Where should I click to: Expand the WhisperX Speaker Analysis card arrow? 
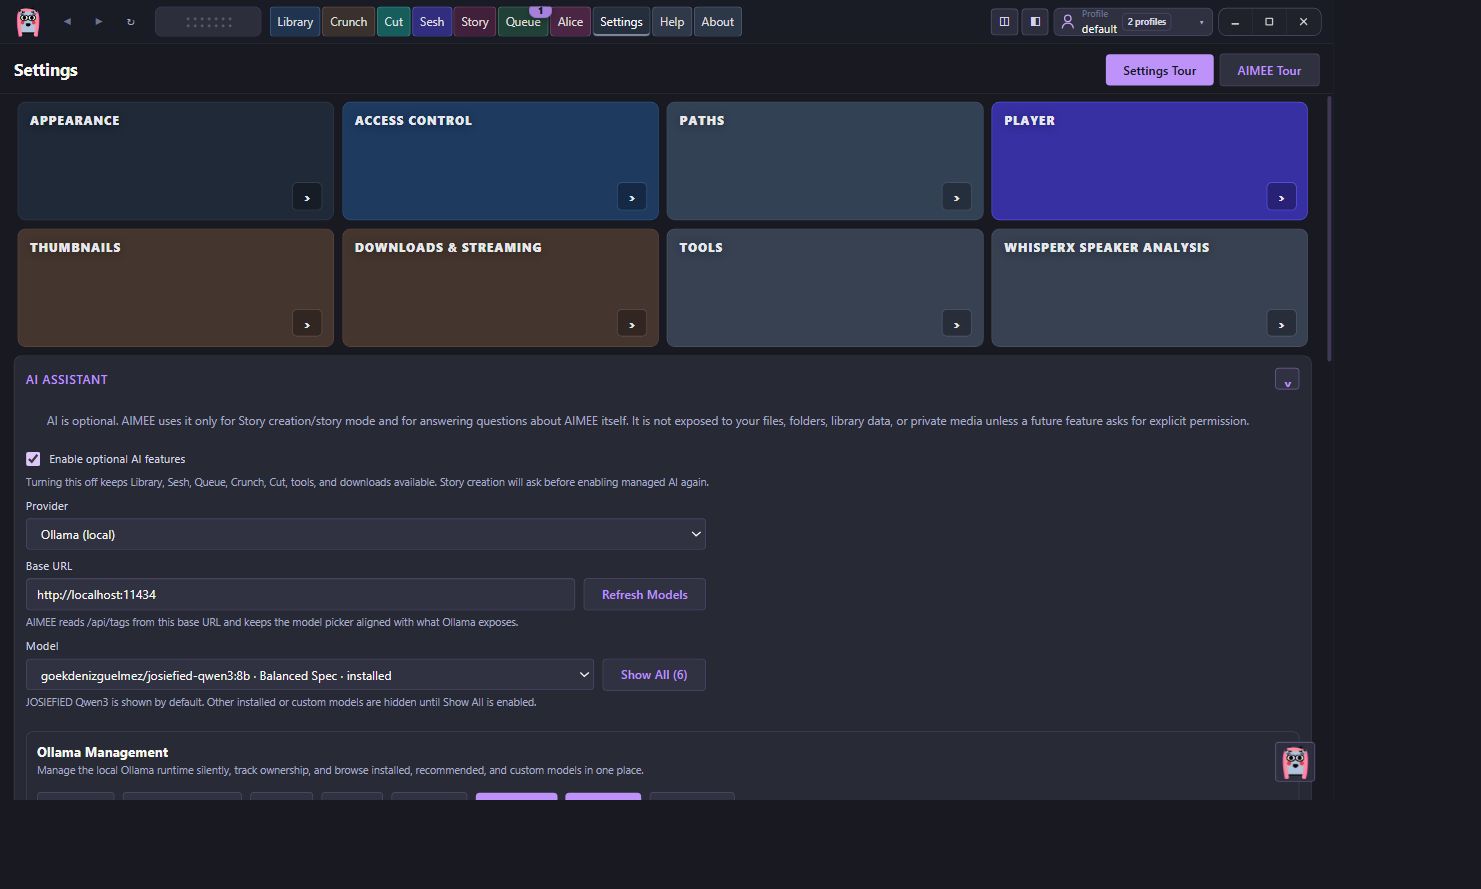[1281, 324]
